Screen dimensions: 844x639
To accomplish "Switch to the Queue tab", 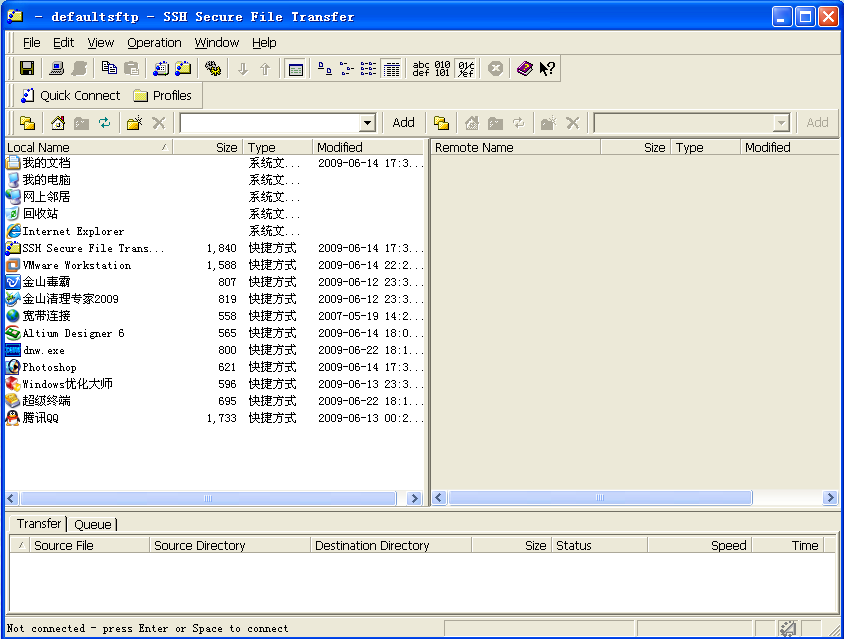I will [93, 524].
